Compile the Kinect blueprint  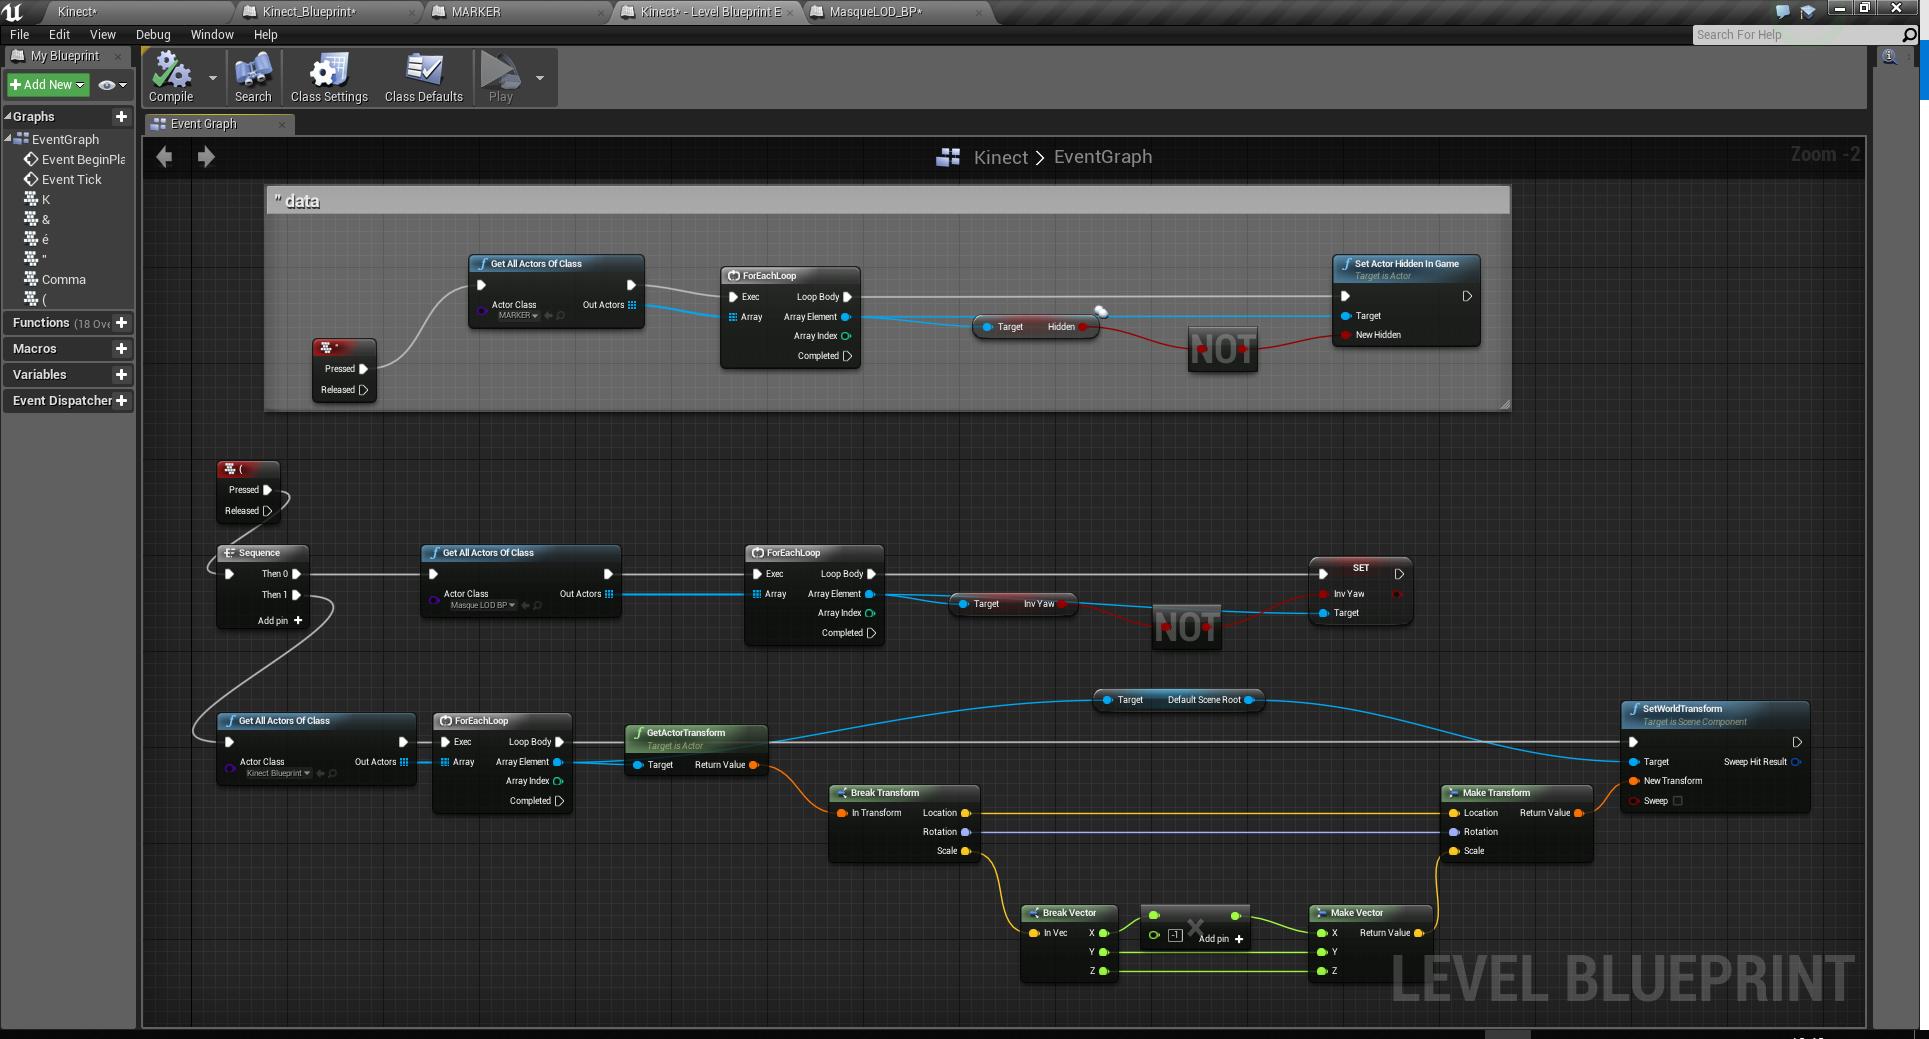(171, 78)
